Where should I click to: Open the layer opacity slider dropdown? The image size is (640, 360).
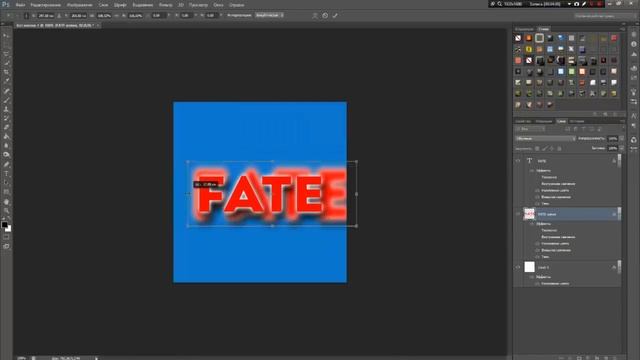point(622,139)
